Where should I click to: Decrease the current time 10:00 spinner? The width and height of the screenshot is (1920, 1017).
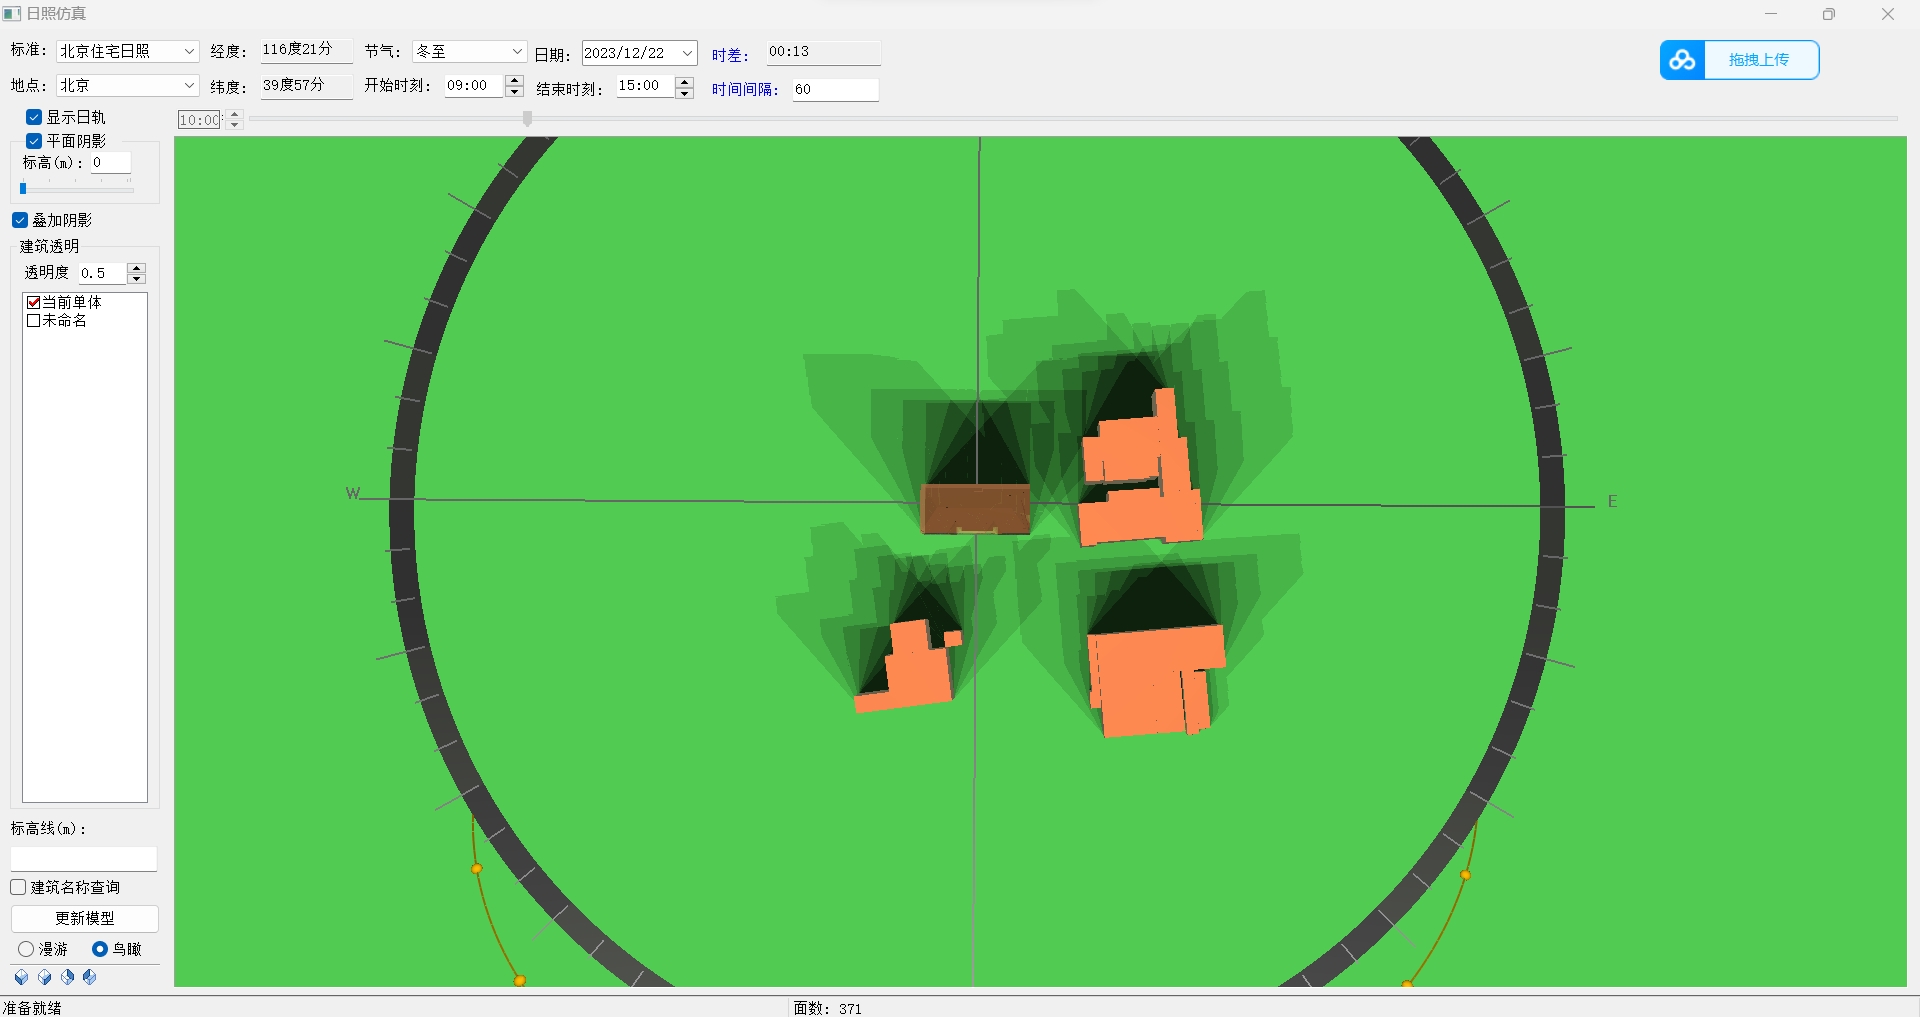tap(235, 125)
